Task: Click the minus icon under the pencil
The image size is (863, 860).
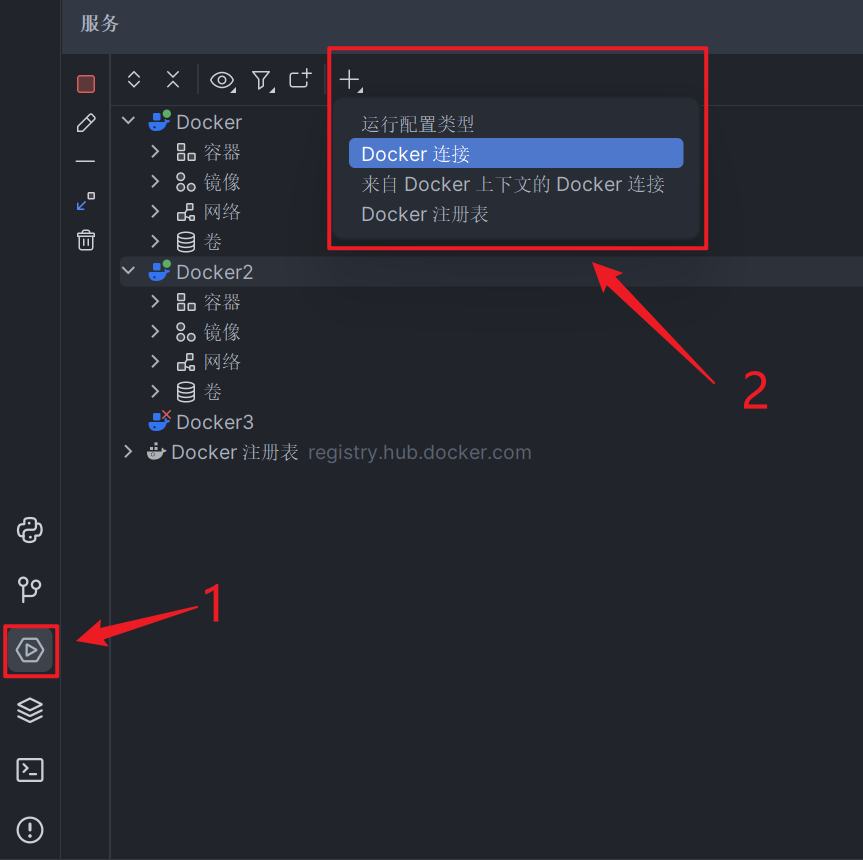Action: tap(85, 161)
